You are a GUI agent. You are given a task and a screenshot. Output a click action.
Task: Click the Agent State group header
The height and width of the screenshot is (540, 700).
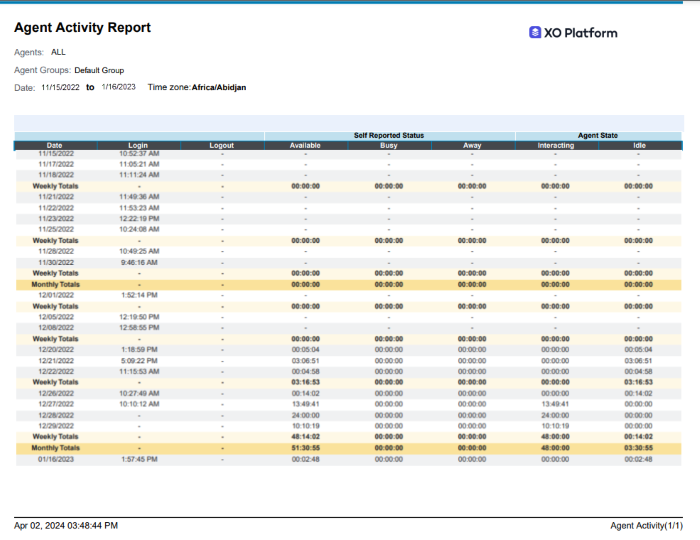pos(598,135)
